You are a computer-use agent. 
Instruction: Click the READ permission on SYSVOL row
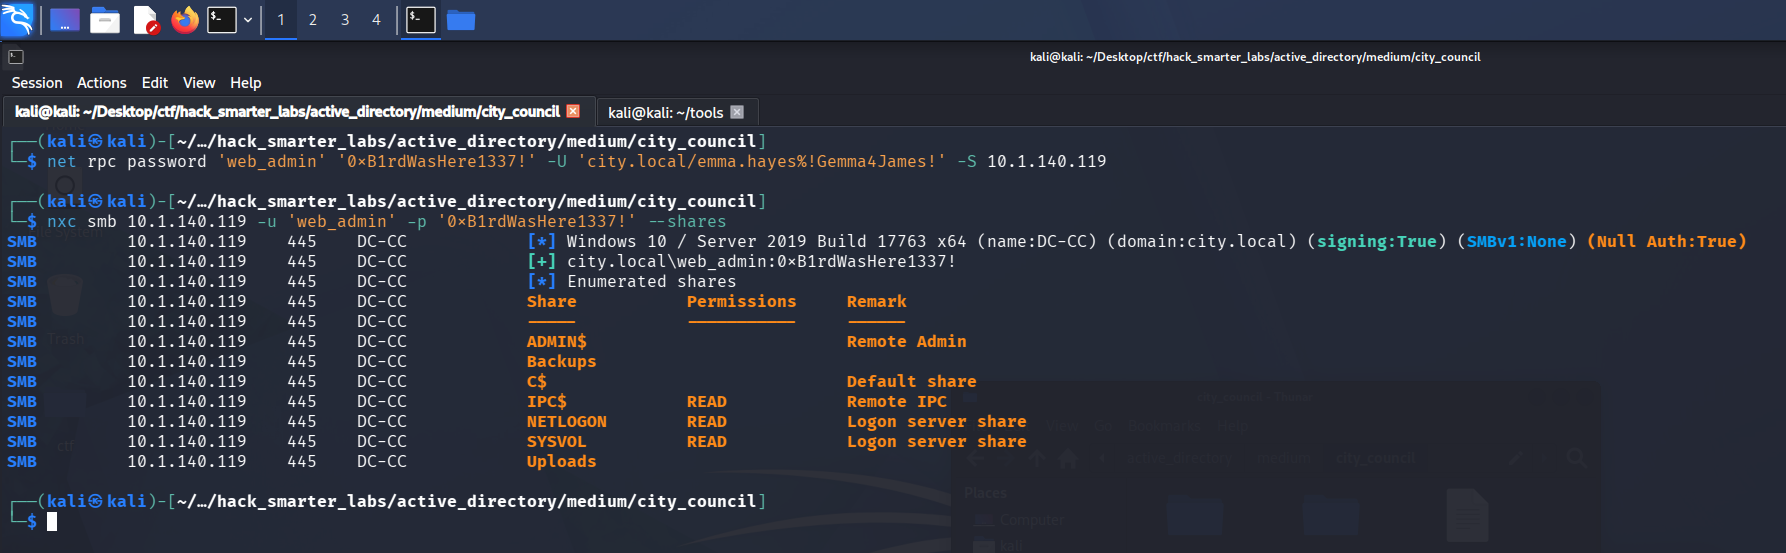[707, 441]
